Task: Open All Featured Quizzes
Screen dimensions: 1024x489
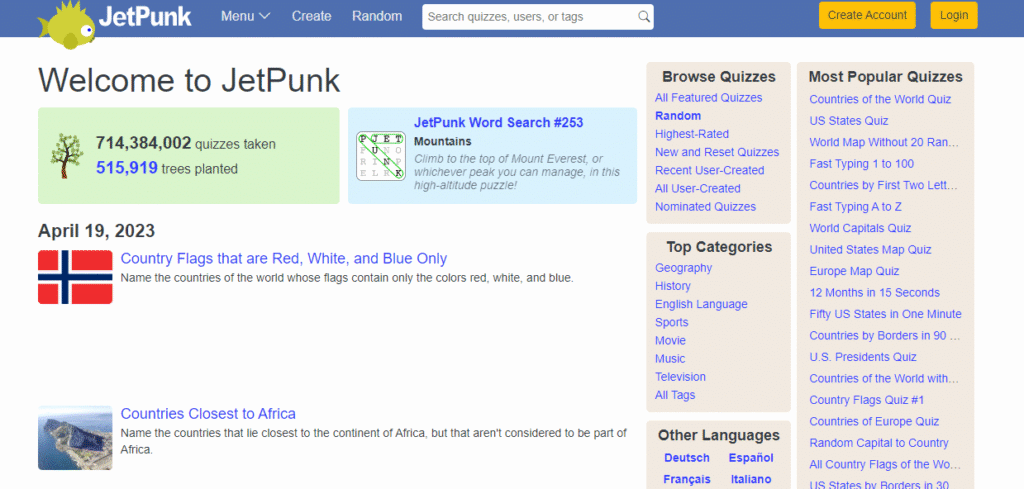Action: 709,98
